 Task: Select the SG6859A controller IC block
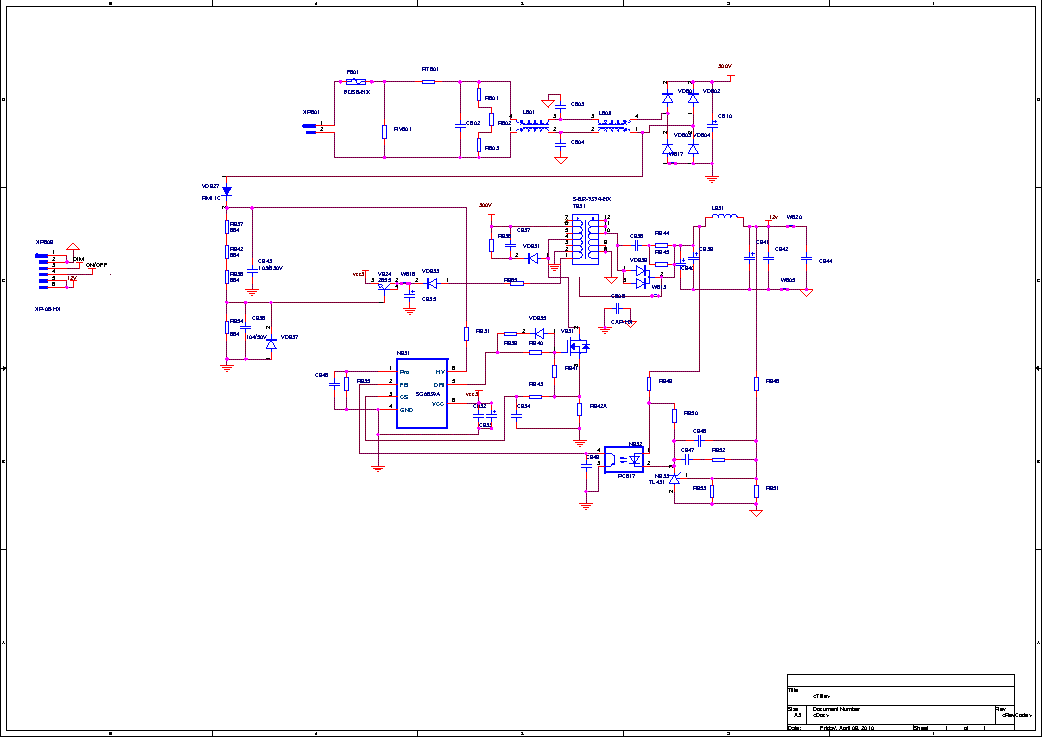pyautogui.click(x=421, y=394)
